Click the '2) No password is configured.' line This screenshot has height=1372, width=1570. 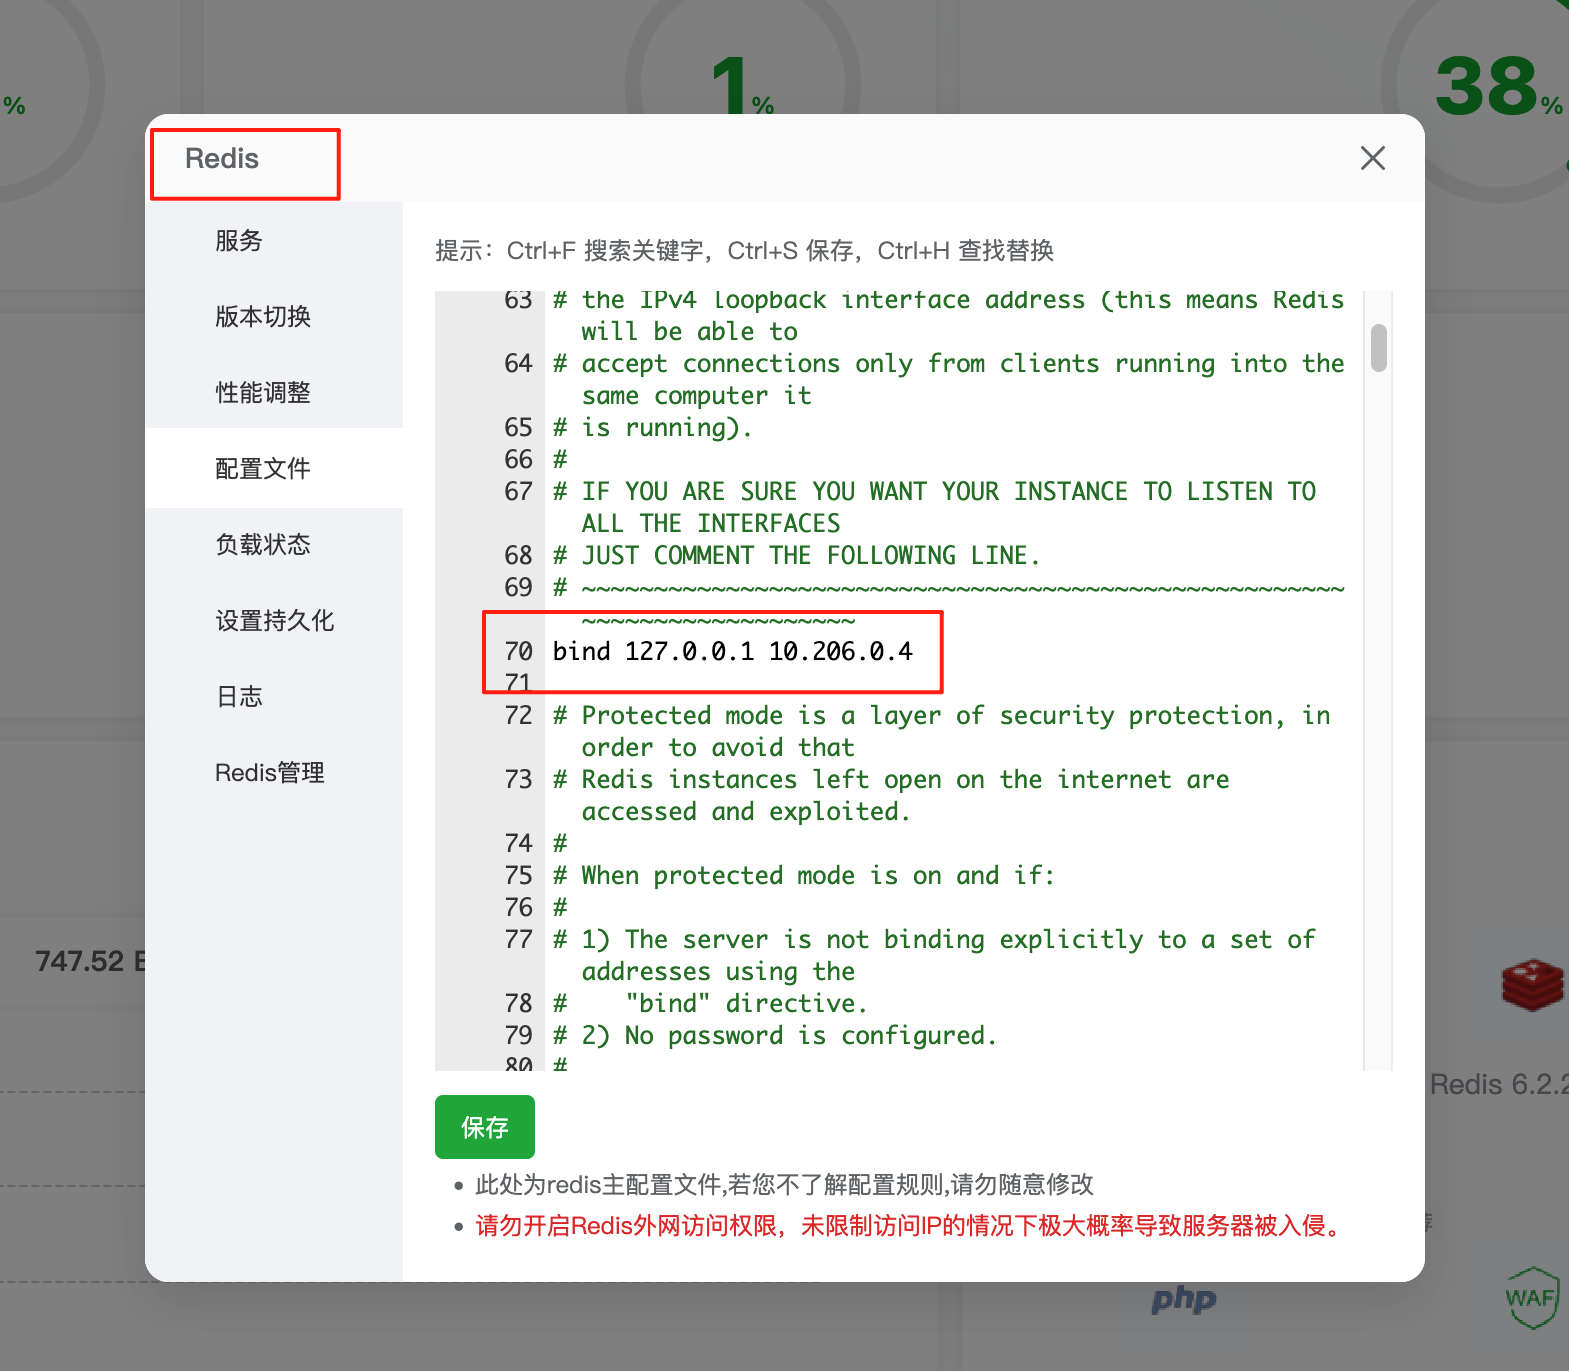pyautogui.click(x=775, y=1036)
